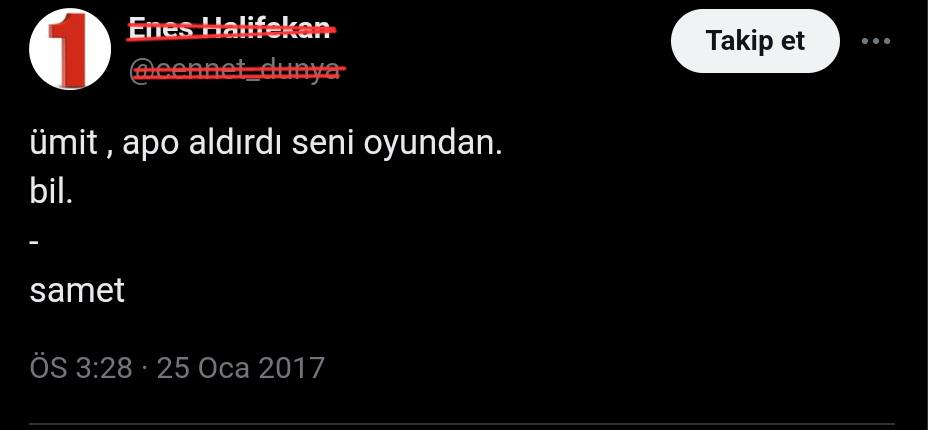This screenshot has height=430, width=928.
Task: Open the three-dot more options menu
Action: pos(876,41)
